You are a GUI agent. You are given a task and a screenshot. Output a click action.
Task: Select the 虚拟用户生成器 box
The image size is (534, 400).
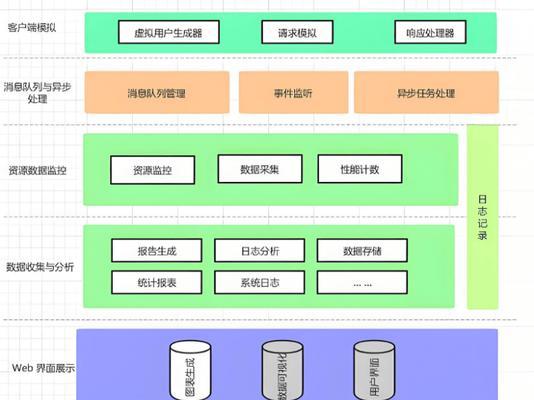point(169,32)
